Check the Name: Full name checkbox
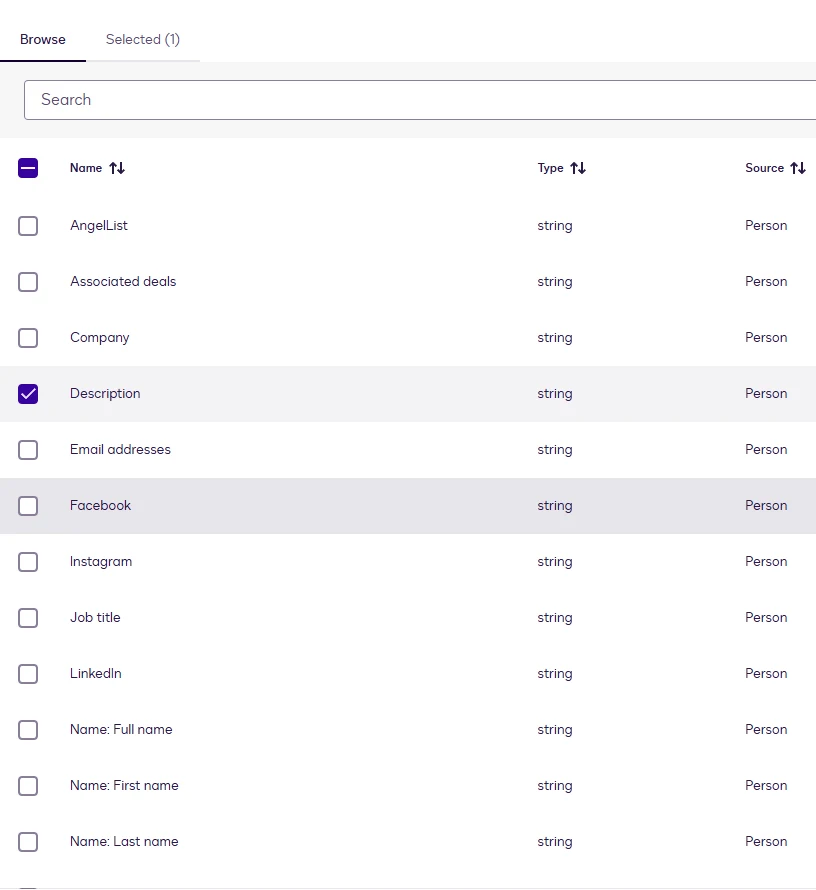816x890 pixels. pos(28,730)
